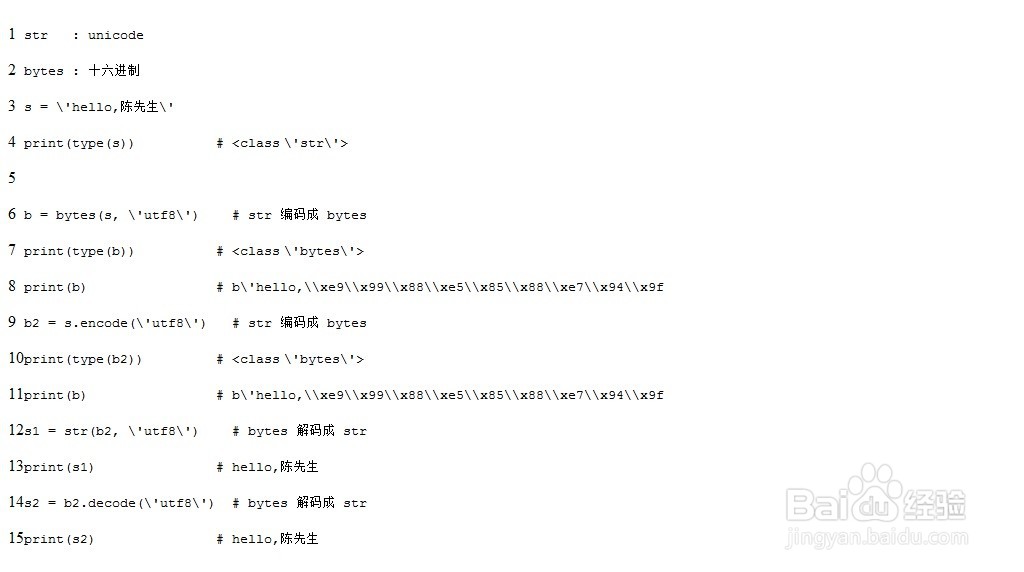This screenshot has height=572, width=1024.
Task: Click the s1 = str(b2, 'utf8') code
Action: [111, 432]
